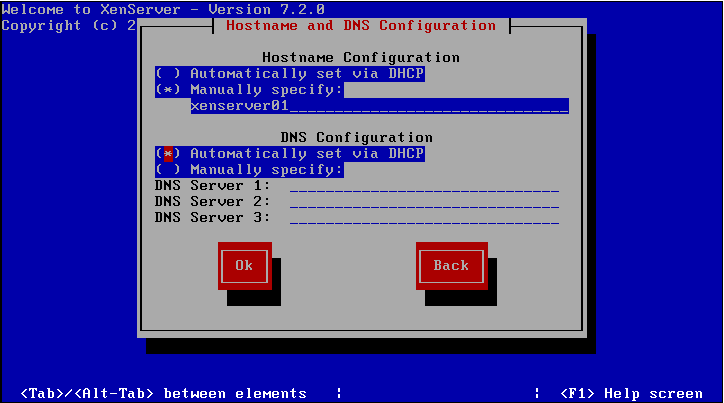Select DNS 'Automatically set via DHCP' radio
The width and height of the screenshot is (724, 403).
290,154
